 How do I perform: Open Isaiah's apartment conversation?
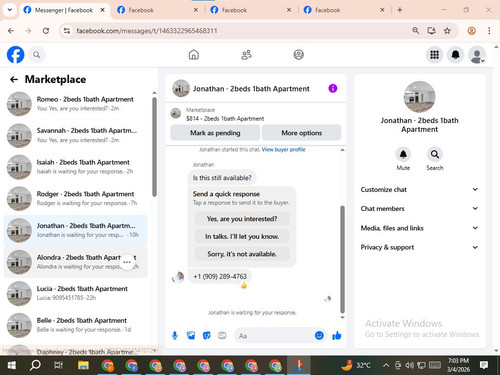tap(75, 167)
